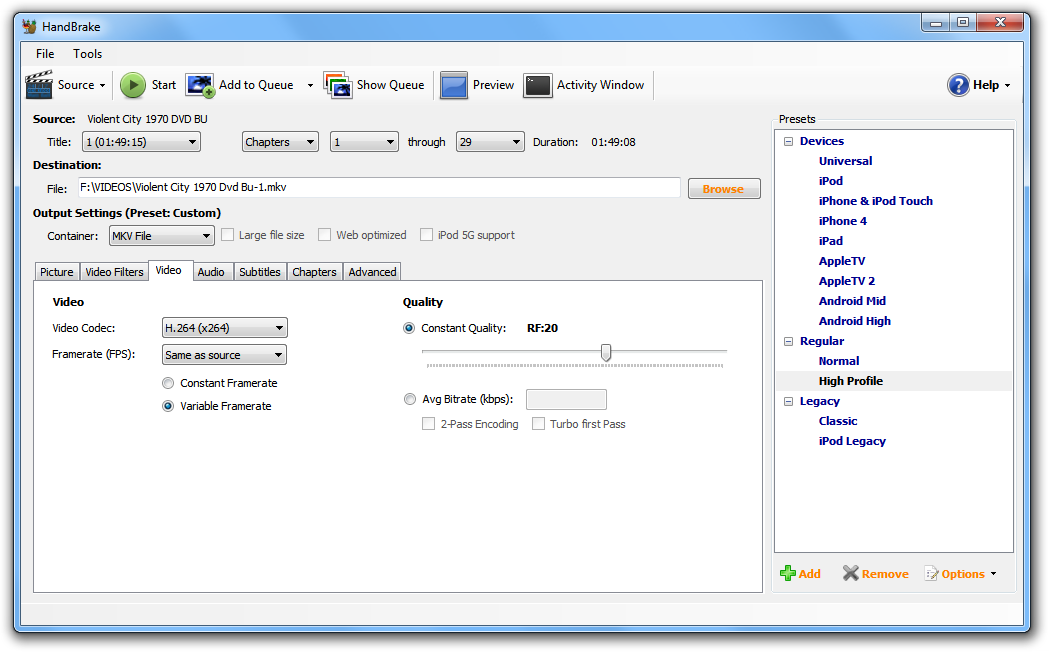Select the Variable Framerate radio button
Image resolution: width=1049 pixels, height=652 pixels.
168,406
